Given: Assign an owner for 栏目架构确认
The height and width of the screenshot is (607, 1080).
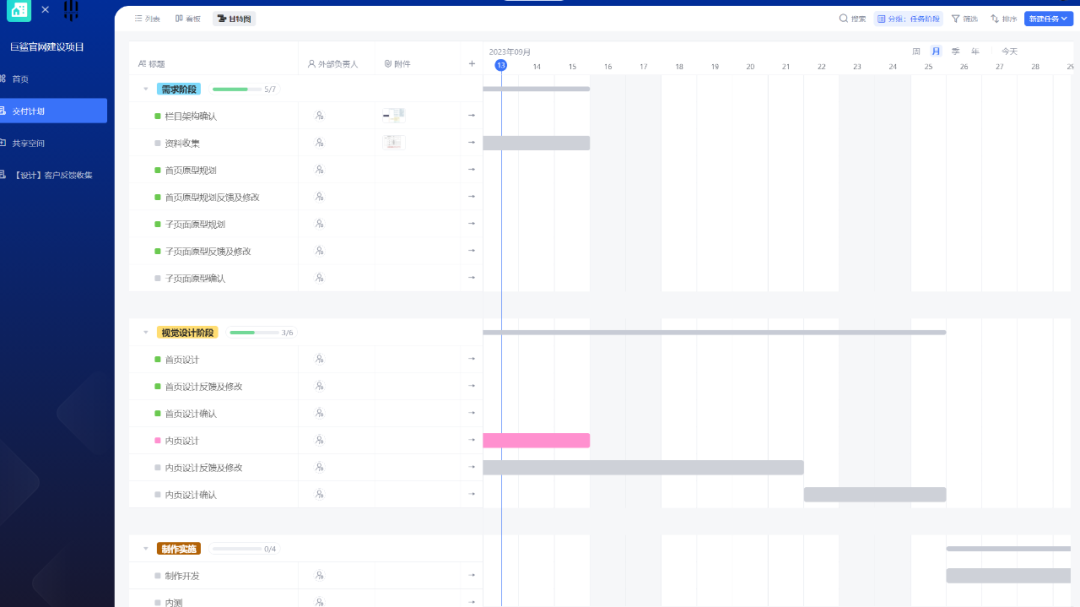Looking at the screenshot, I should click(x=319, y=116).
